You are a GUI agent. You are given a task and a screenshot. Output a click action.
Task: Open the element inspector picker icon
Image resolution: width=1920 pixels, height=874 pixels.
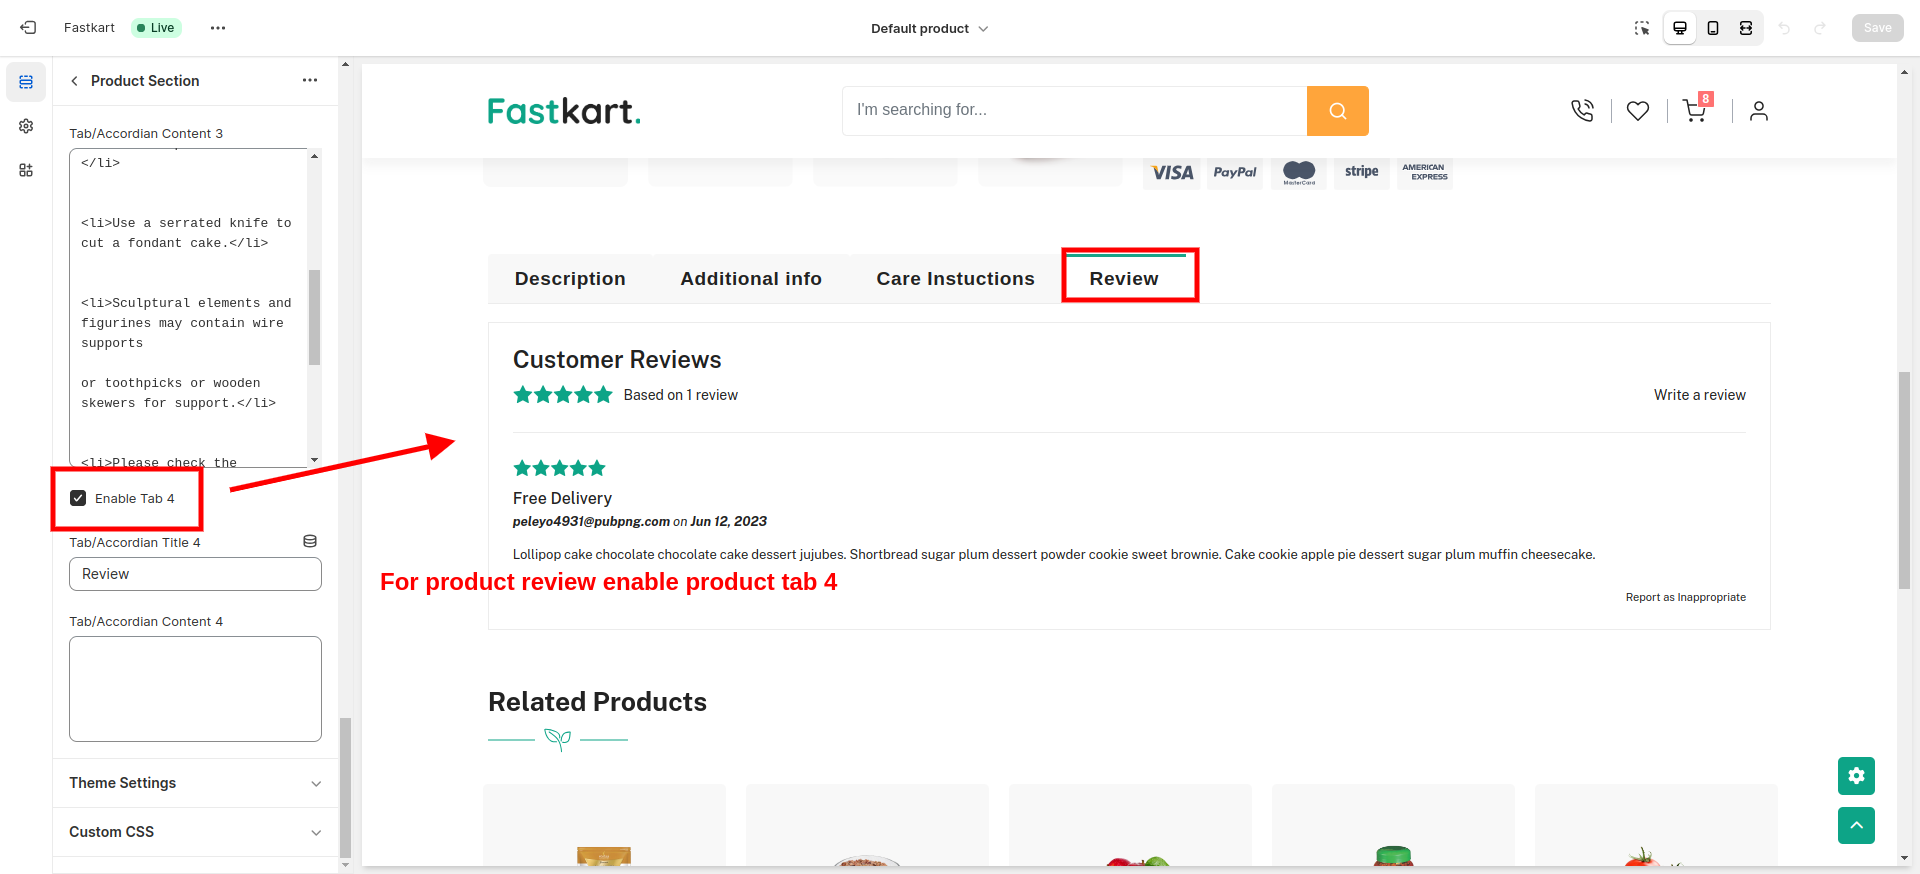[1641, 28]
